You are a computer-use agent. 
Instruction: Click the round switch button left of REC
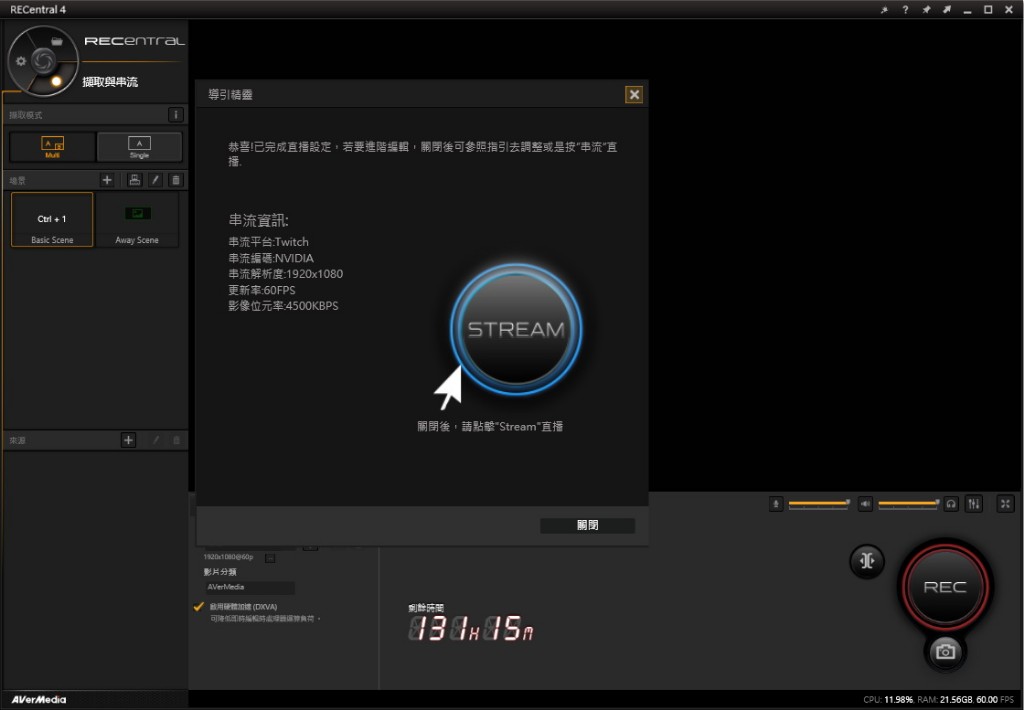tap(867, 561)
